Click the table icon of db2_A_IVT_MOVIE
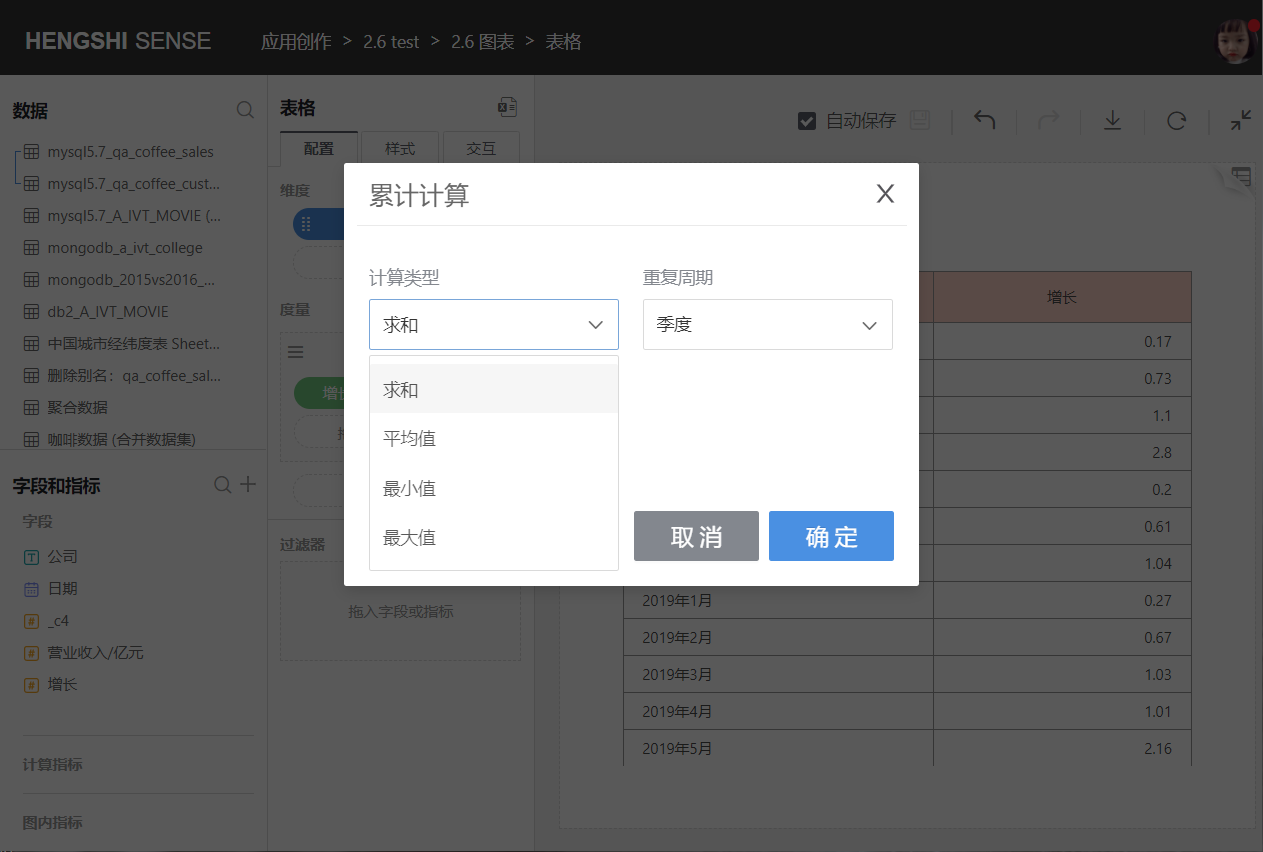This screenshot has height=852, width=1263. tap(32, 312)
